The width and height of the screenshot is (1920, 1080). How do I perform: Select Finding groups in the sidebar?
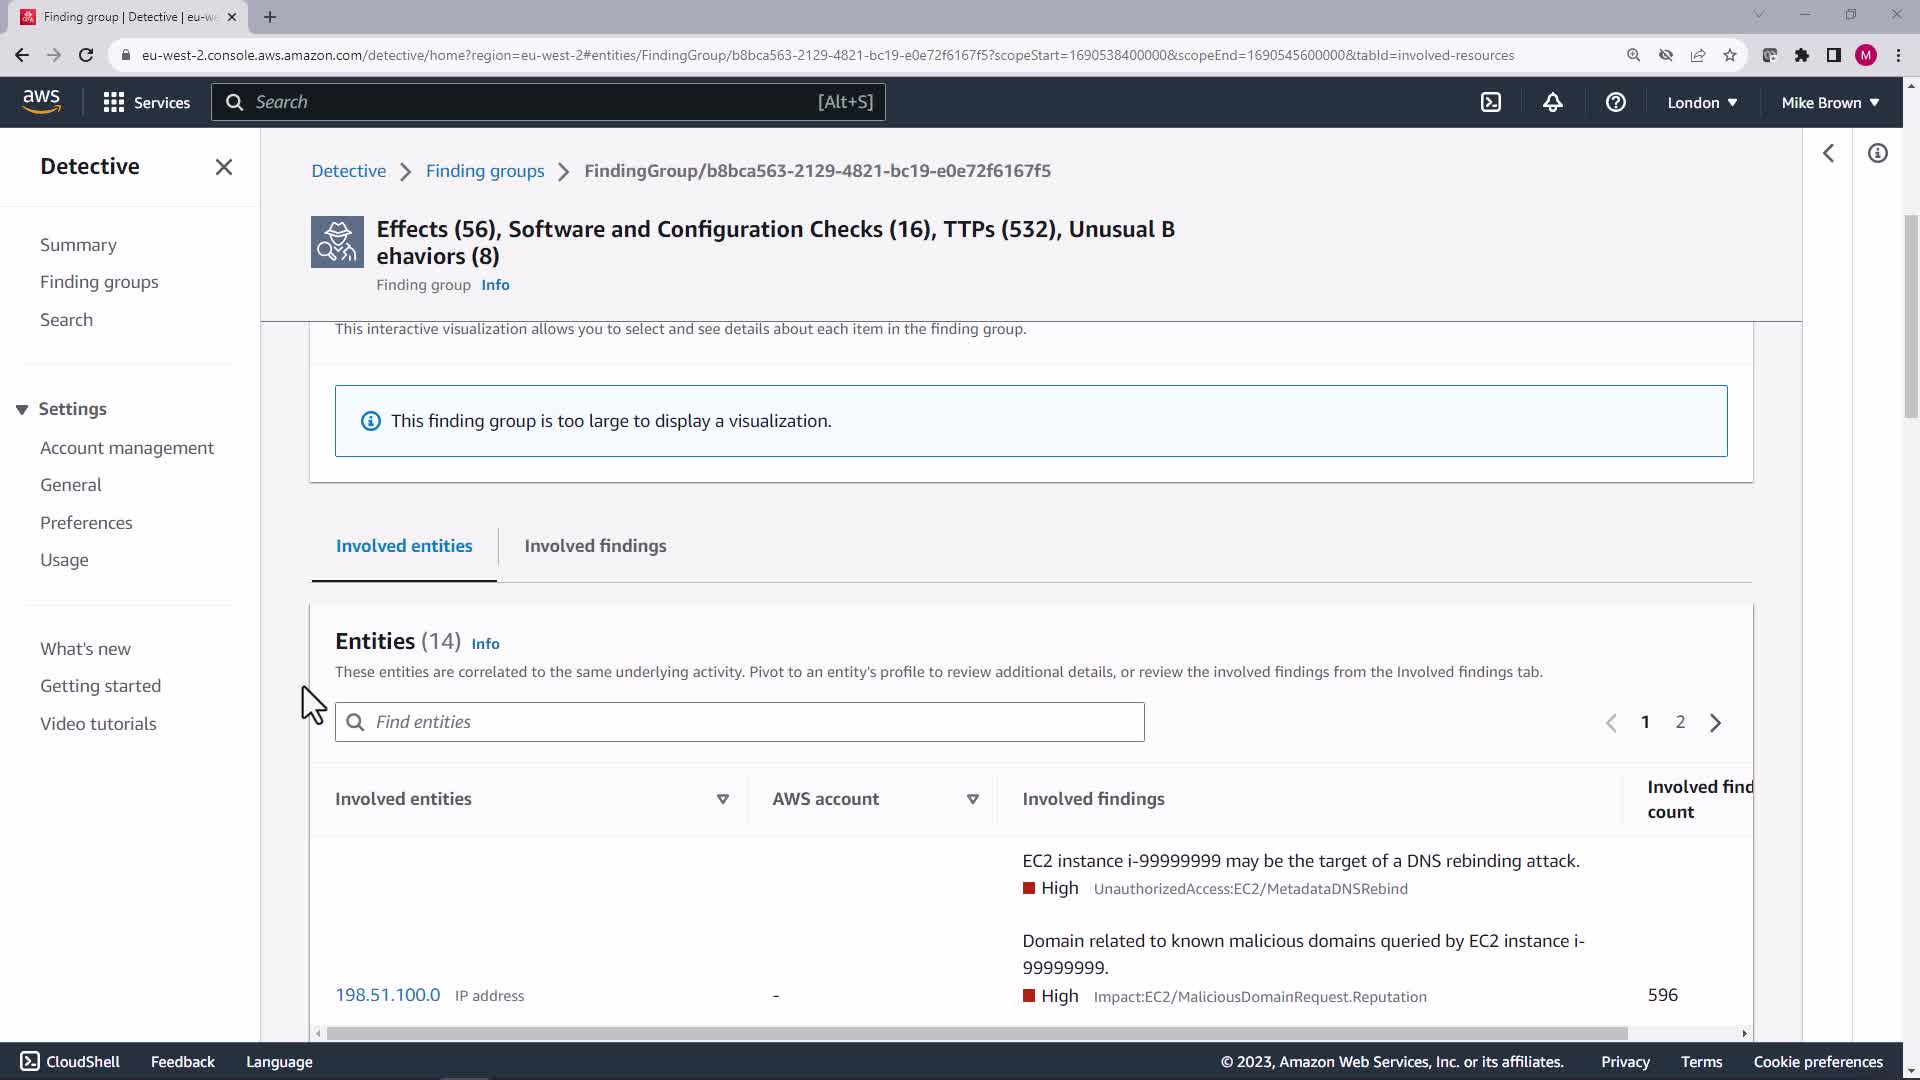99,282
